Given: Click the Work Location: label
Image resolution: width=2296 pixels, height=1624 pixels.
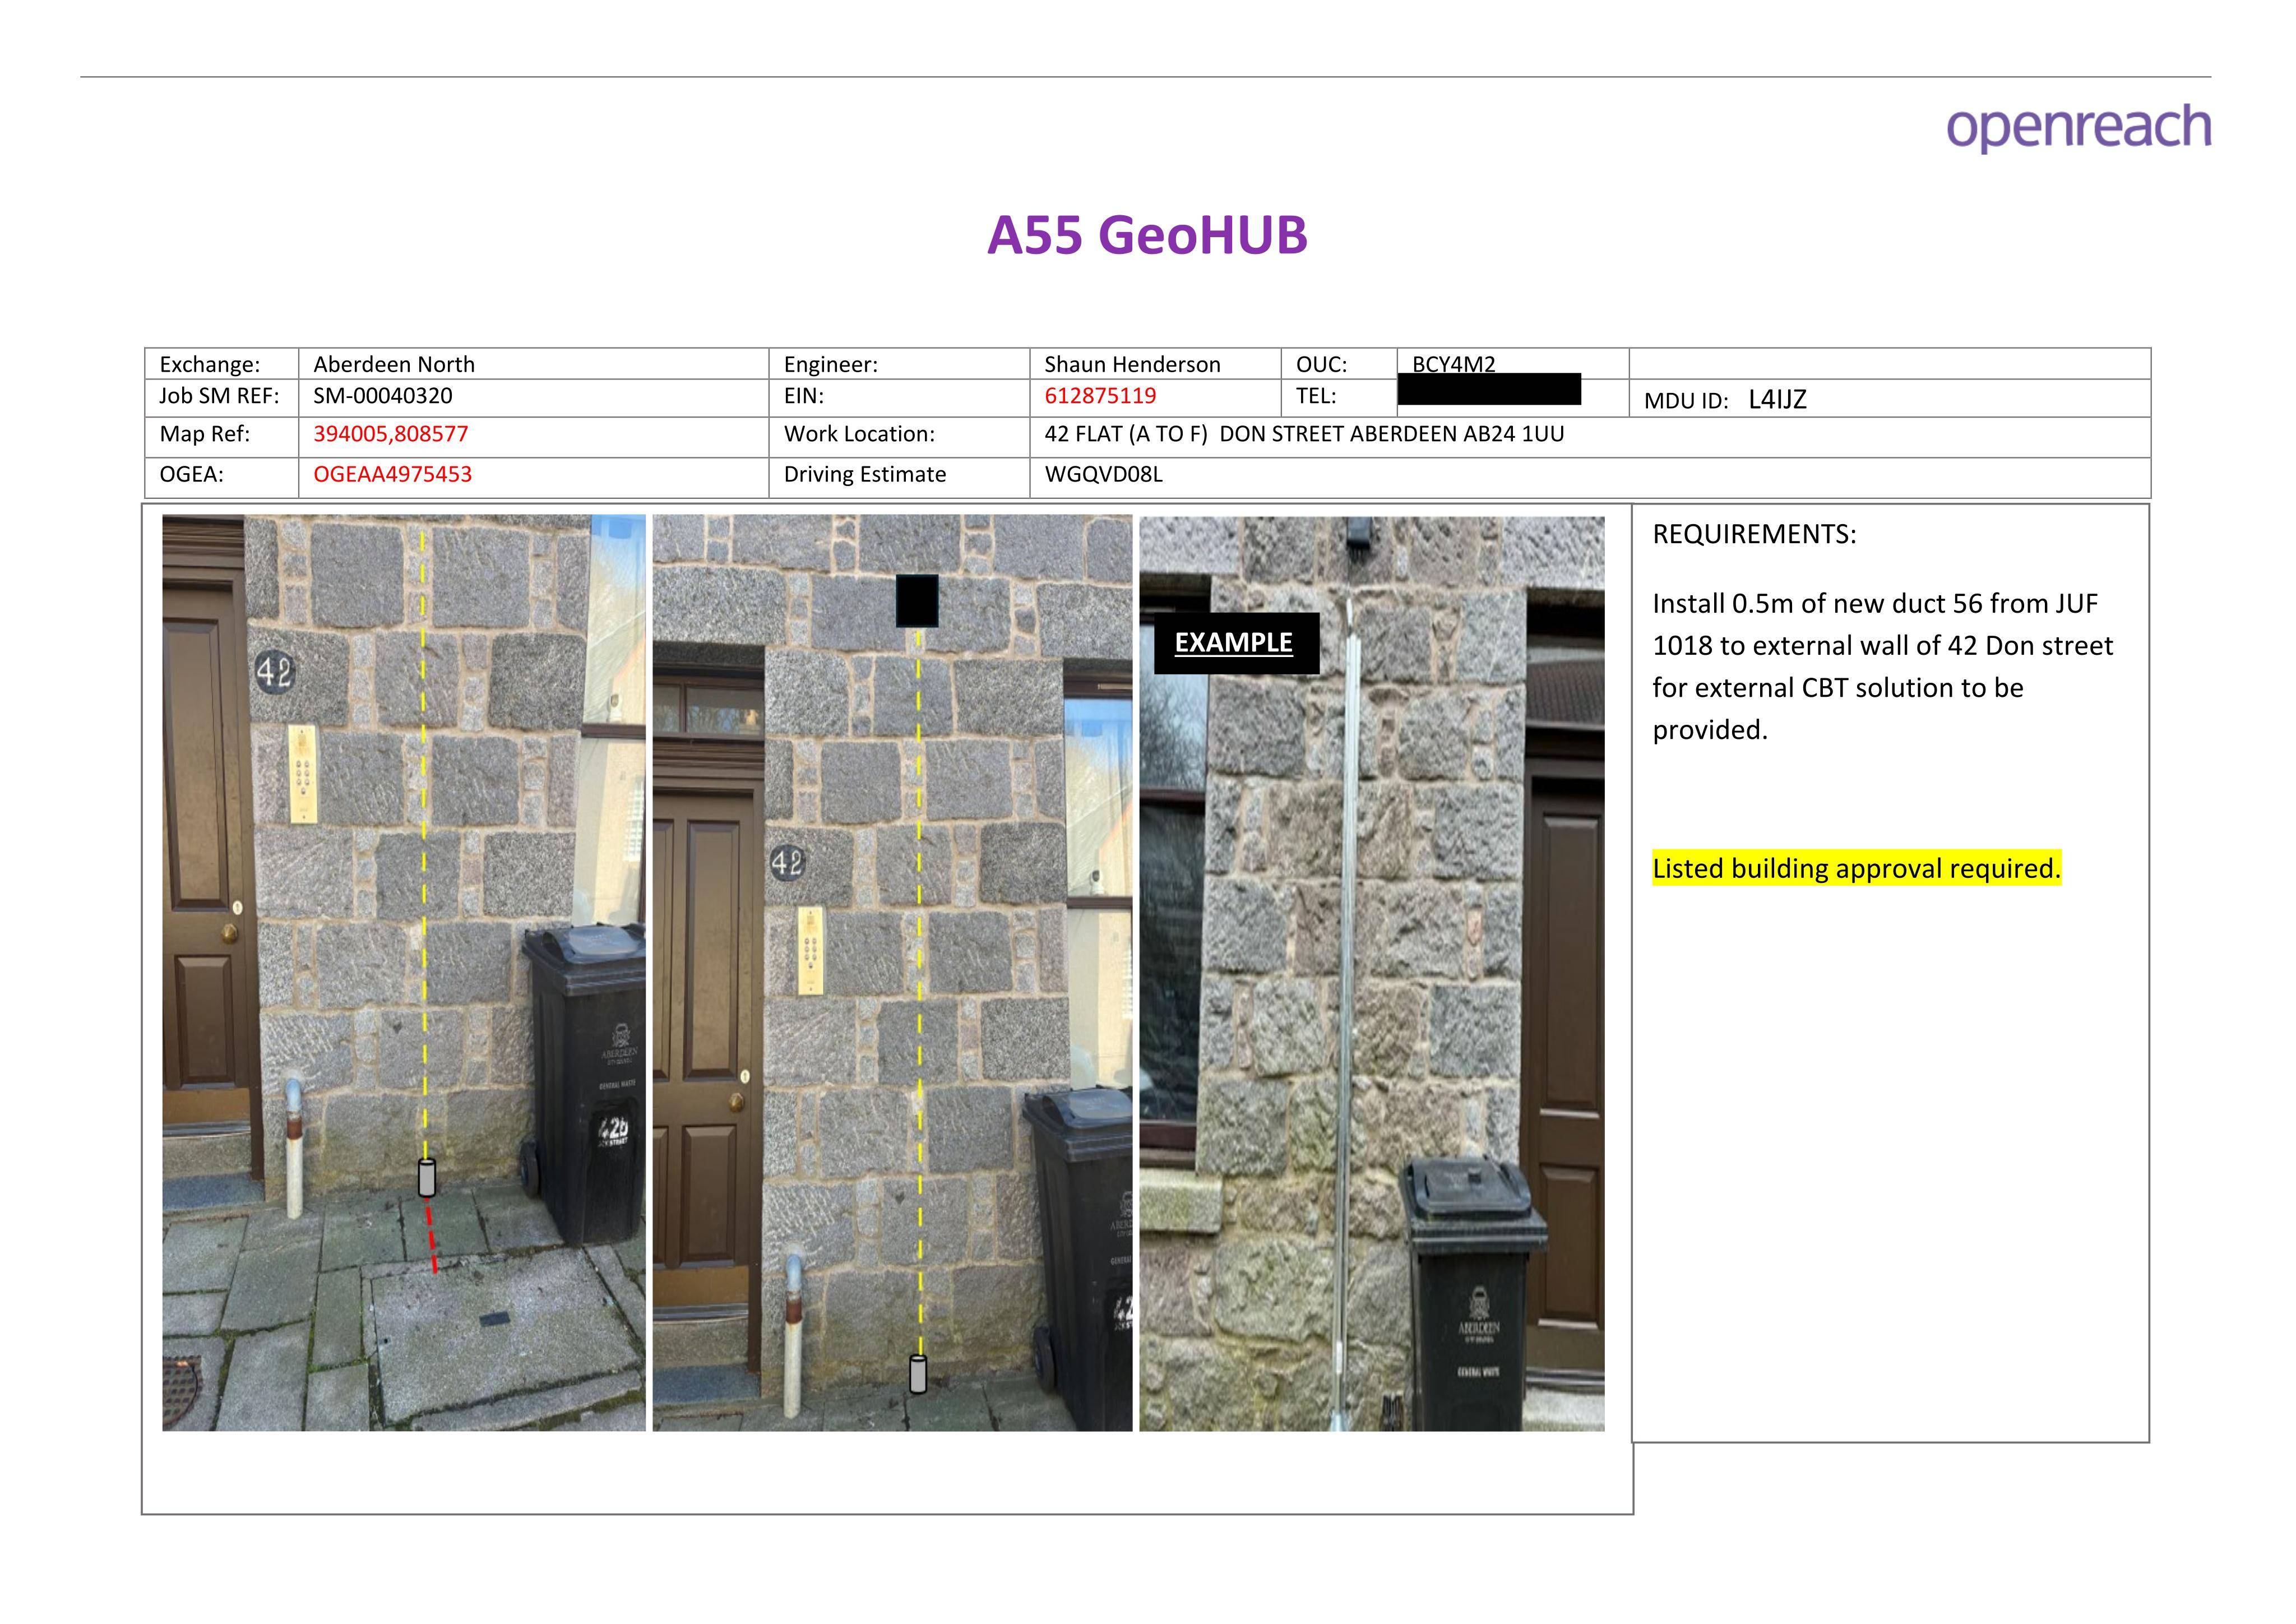Looking at the screenshot, I should [x=859, y=434].
